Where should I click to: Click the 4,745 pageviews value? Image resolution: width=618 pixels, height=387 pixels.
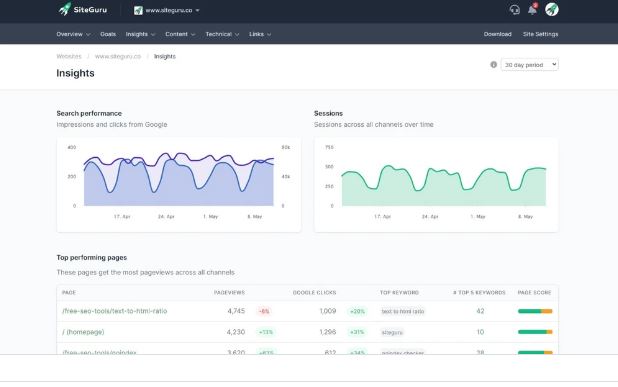pos(236,311)
